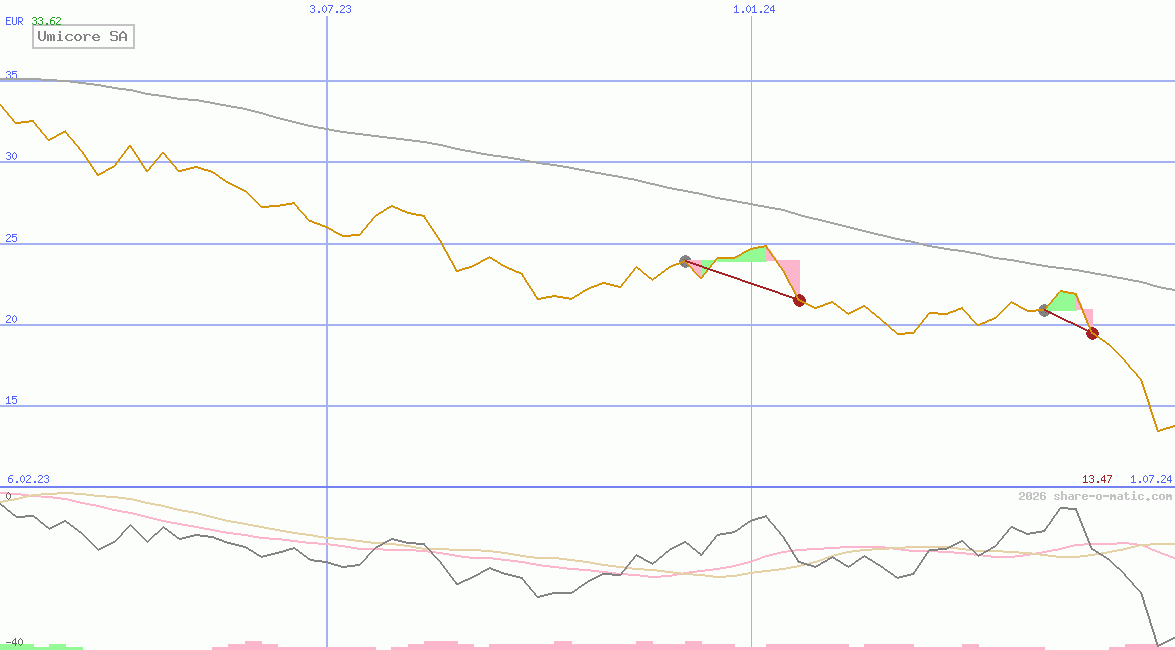Click the last dark red marker near 19.5
The height and width of the screenshot is (650, 1175).
pyautogui.click(x=1092, y=333)
